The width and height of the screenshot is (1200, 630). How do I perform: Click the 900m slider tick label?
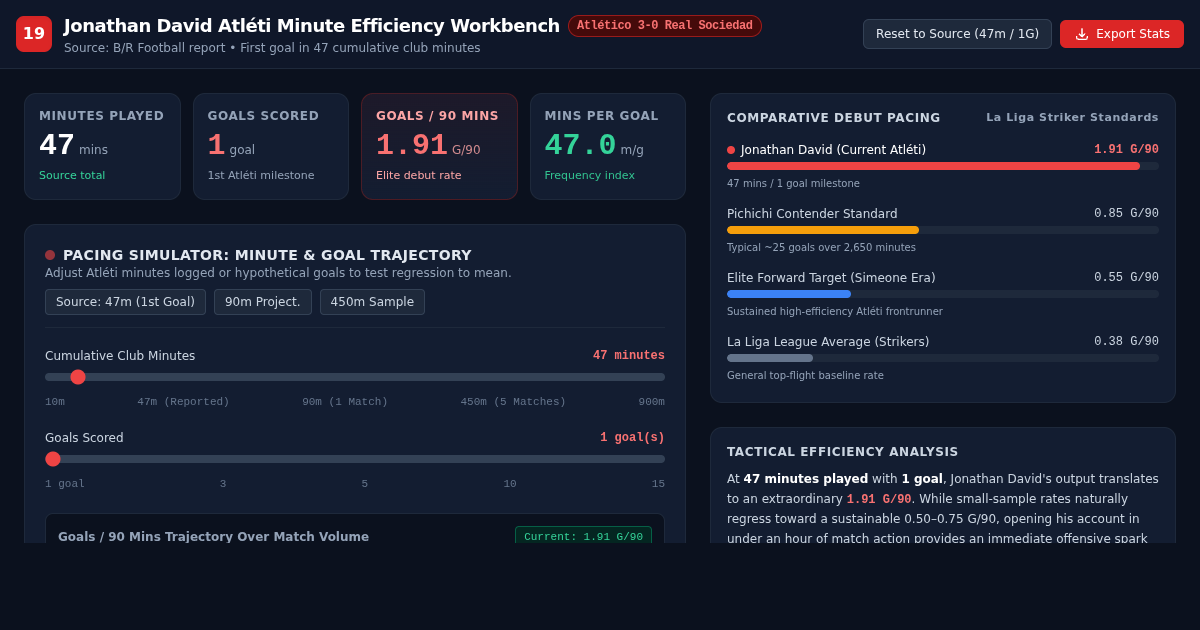[652, 402]
